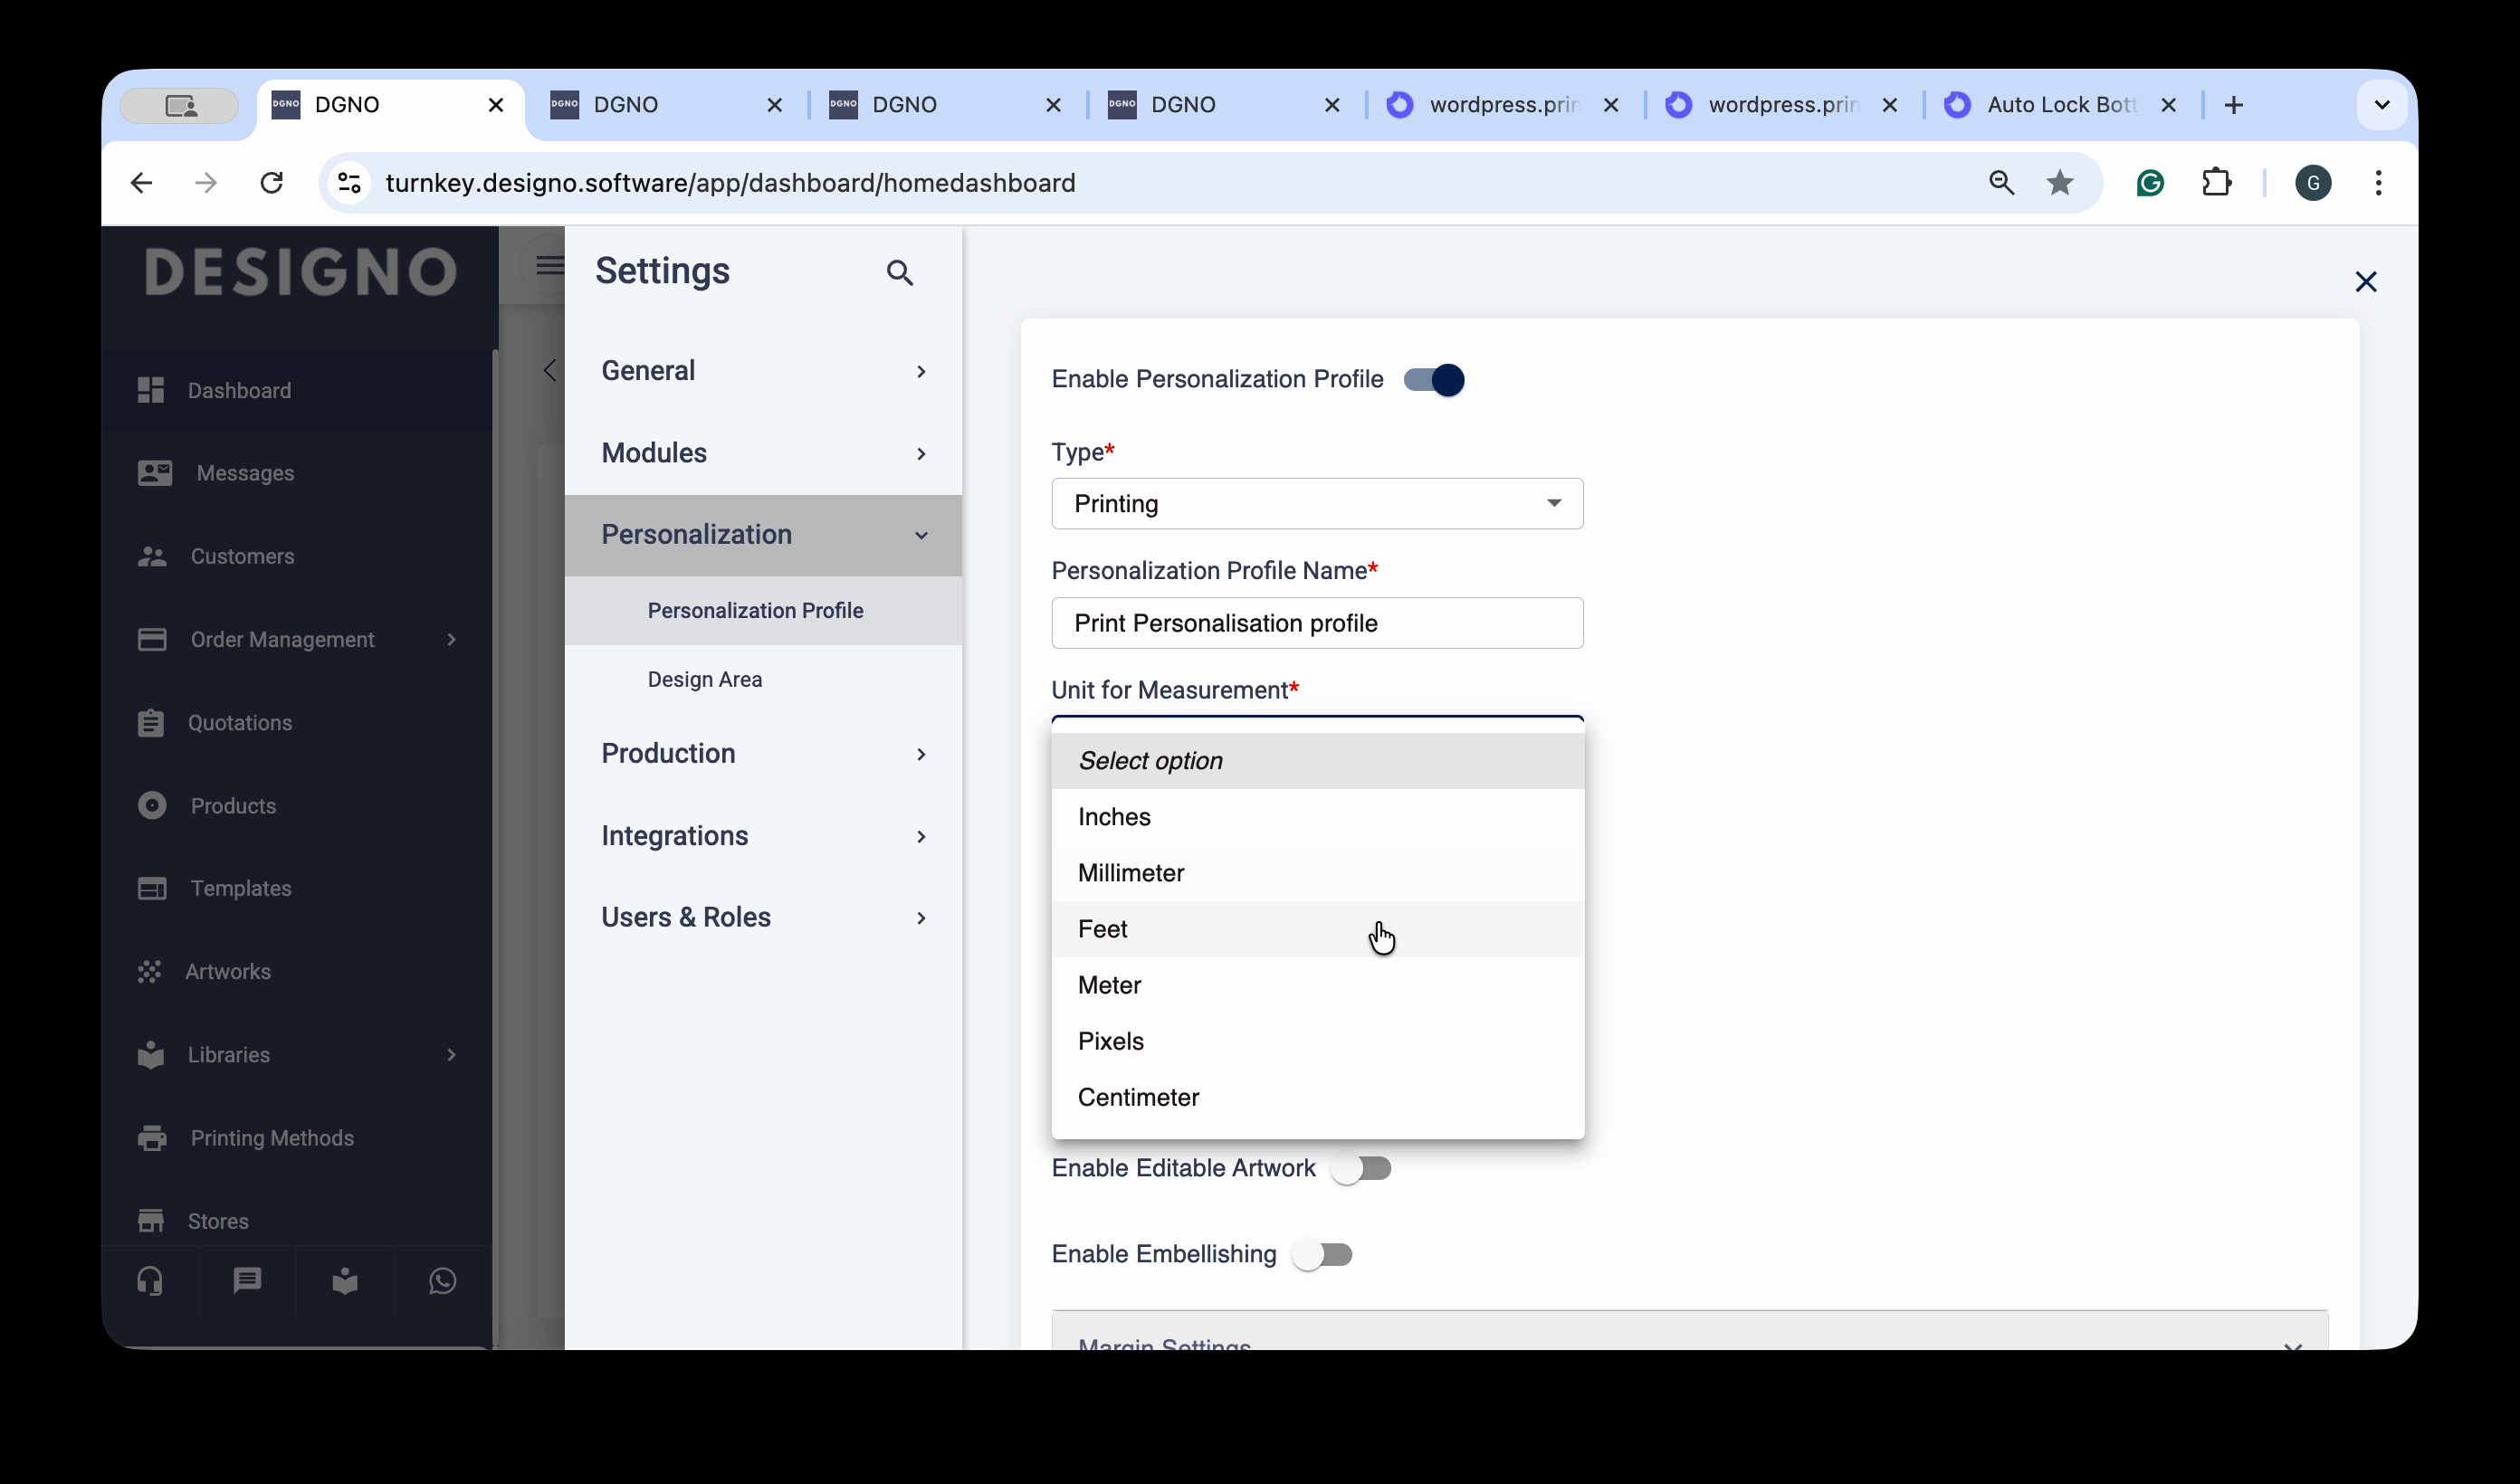Image resolution: width=2520 pixels, height=1484 pixels.
Task: Click the hamburger menu icon
Action: (549, 265)
